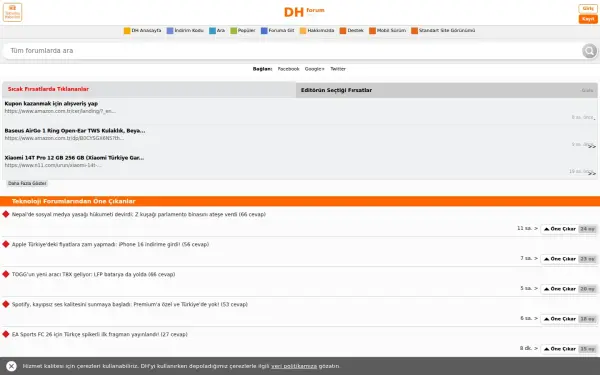The image size is (600, 375).
Task: Click the Giriş login button
Action: (x=588, y=8)
